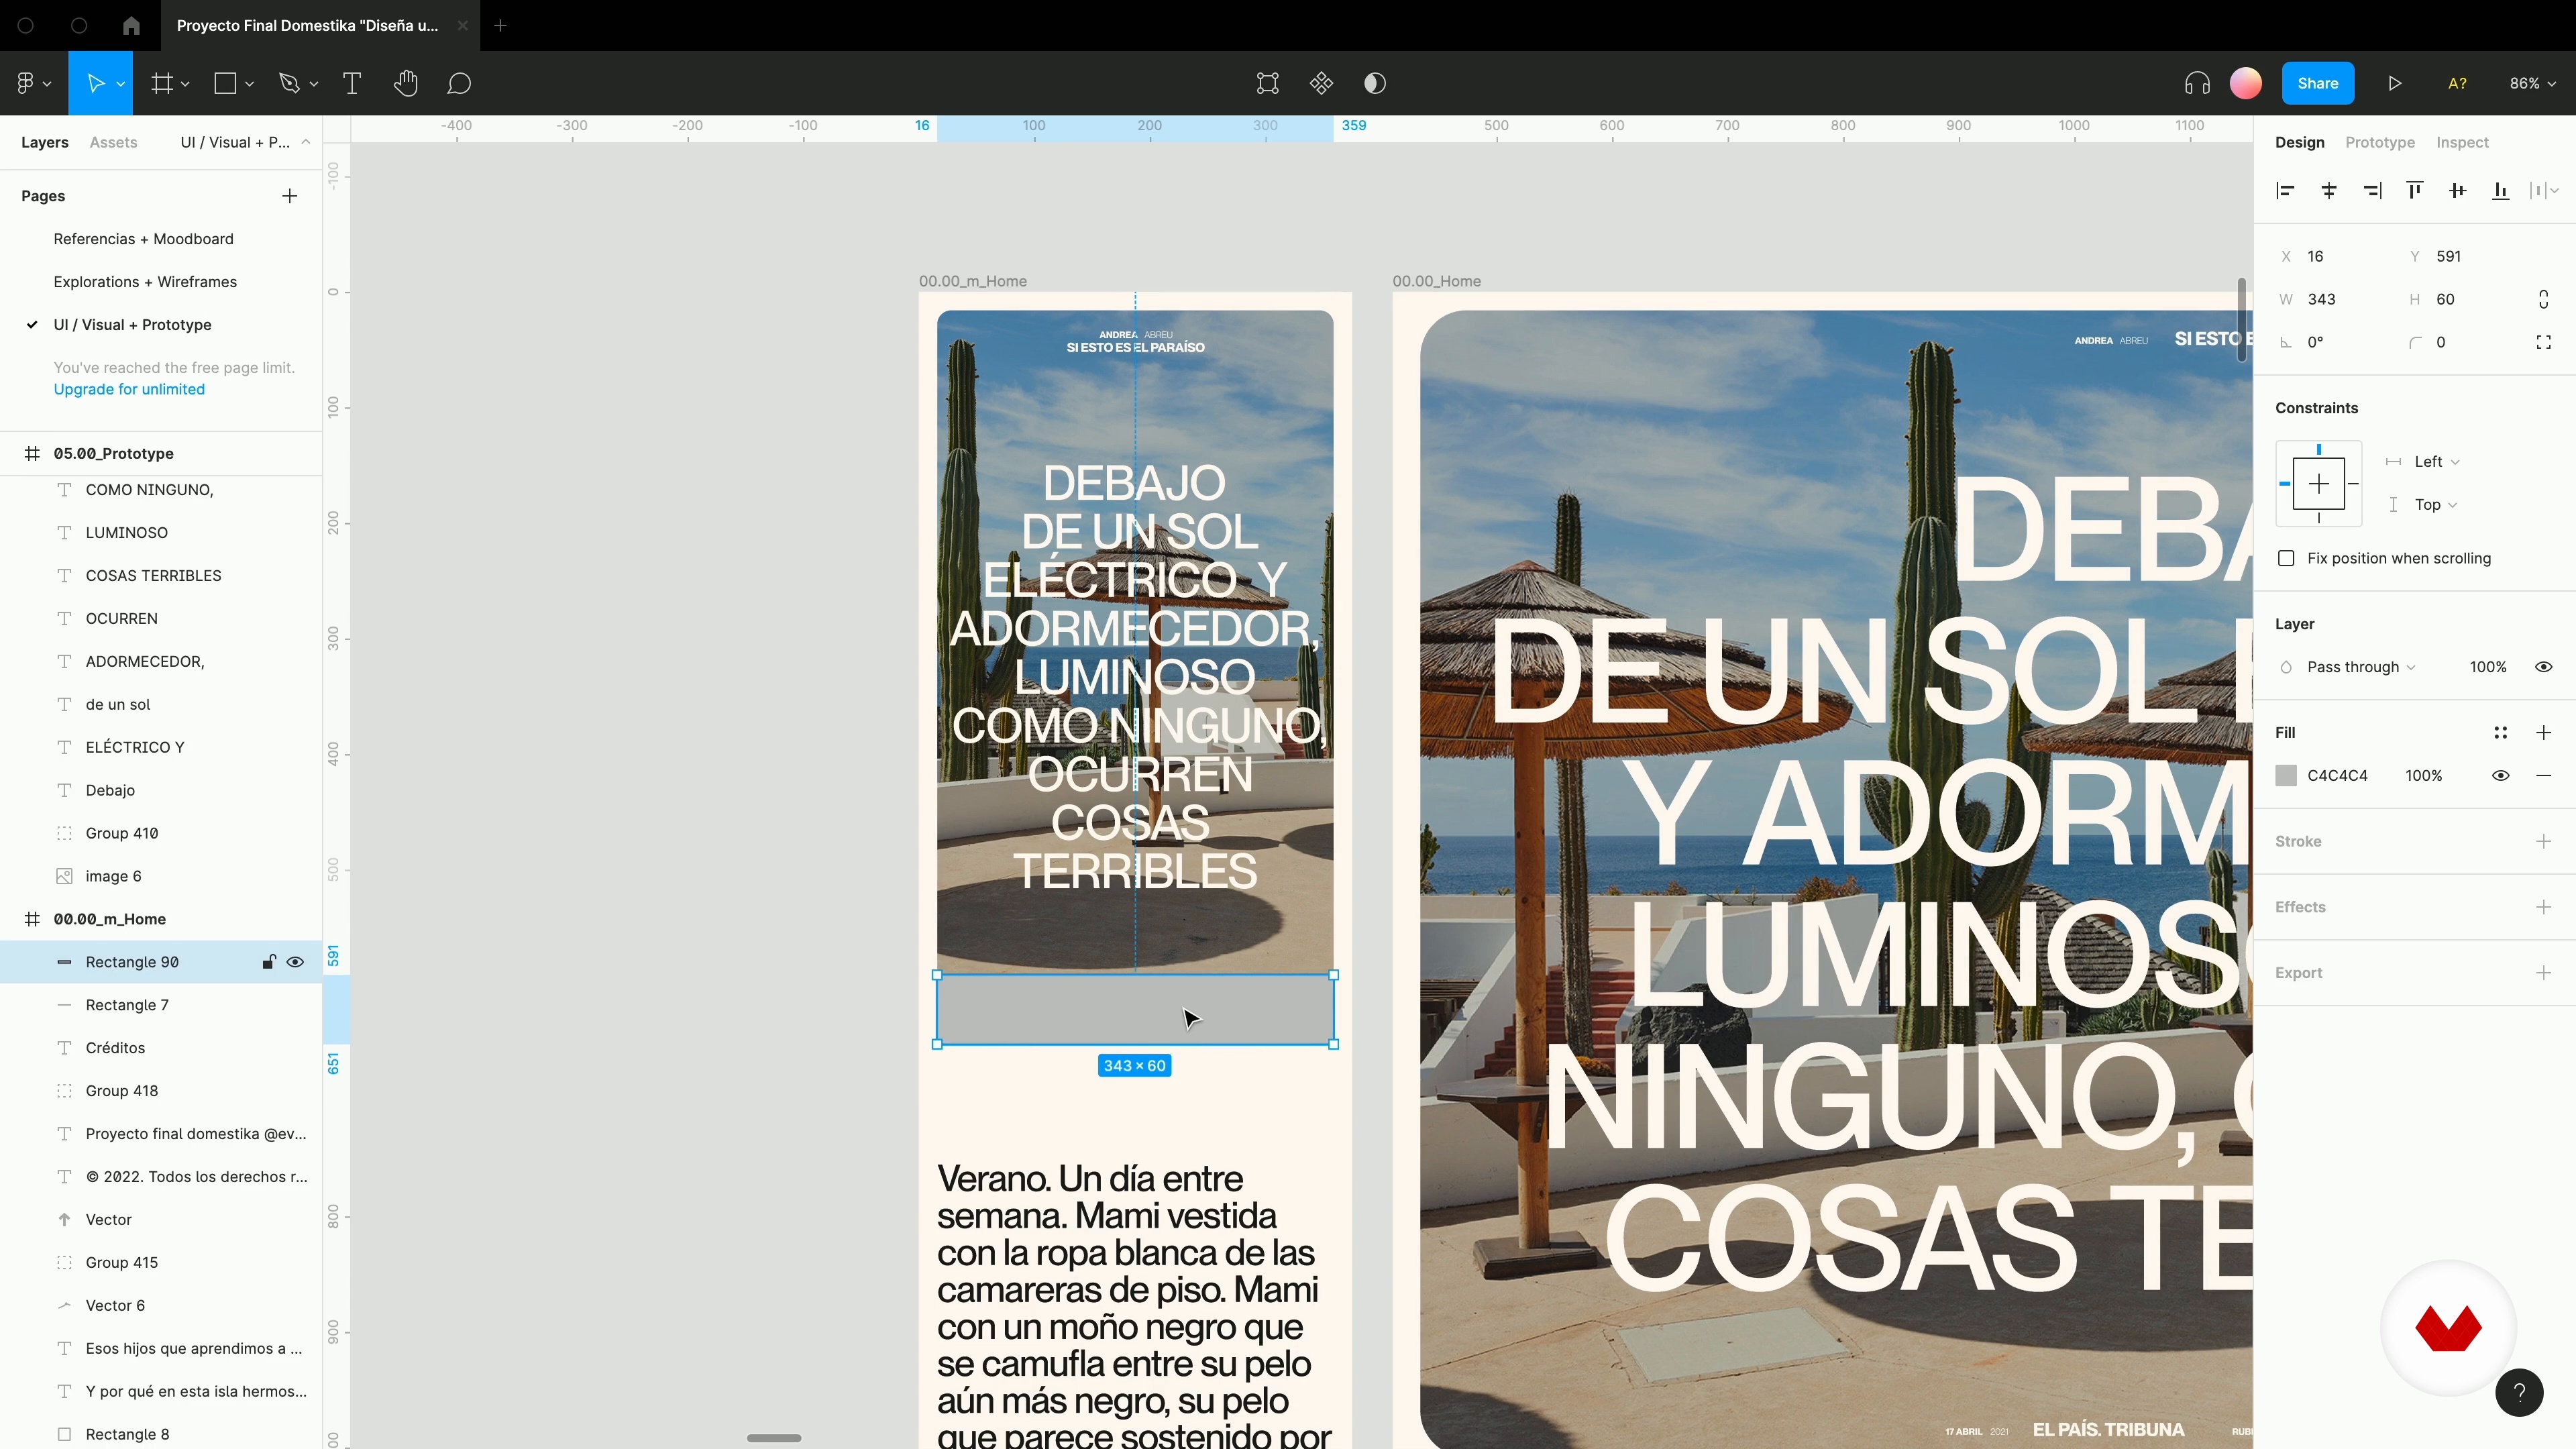Open the Move tool options chevron

coord(120,84)
